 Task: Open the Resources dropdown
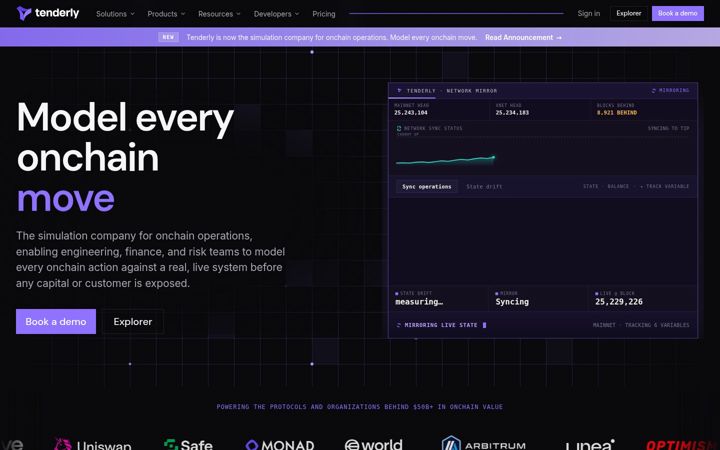(219, 14)
